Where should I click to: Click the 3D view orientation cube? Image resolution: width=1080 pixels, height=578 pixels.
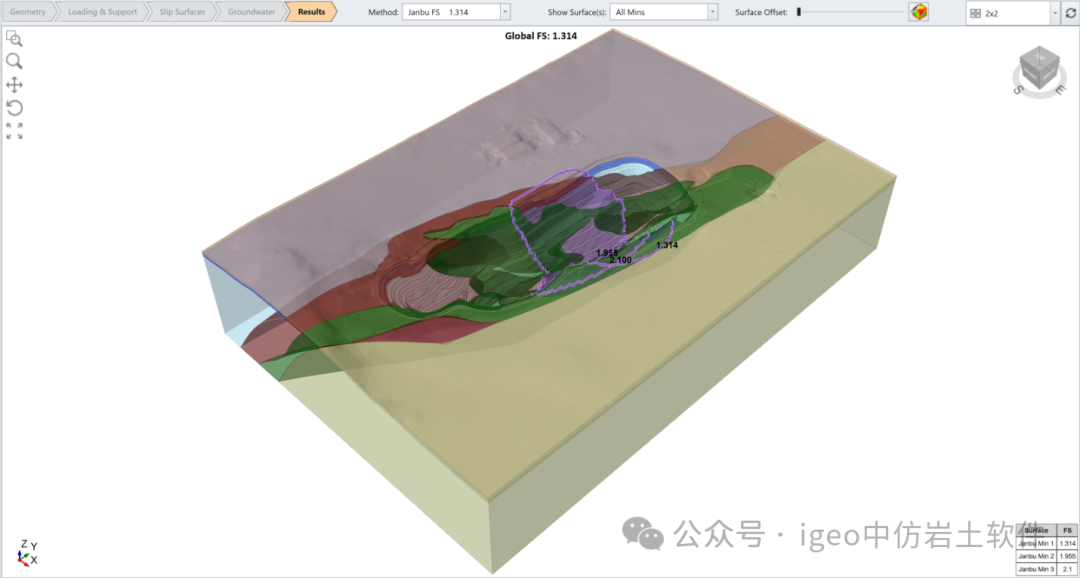click(1040, 70)
